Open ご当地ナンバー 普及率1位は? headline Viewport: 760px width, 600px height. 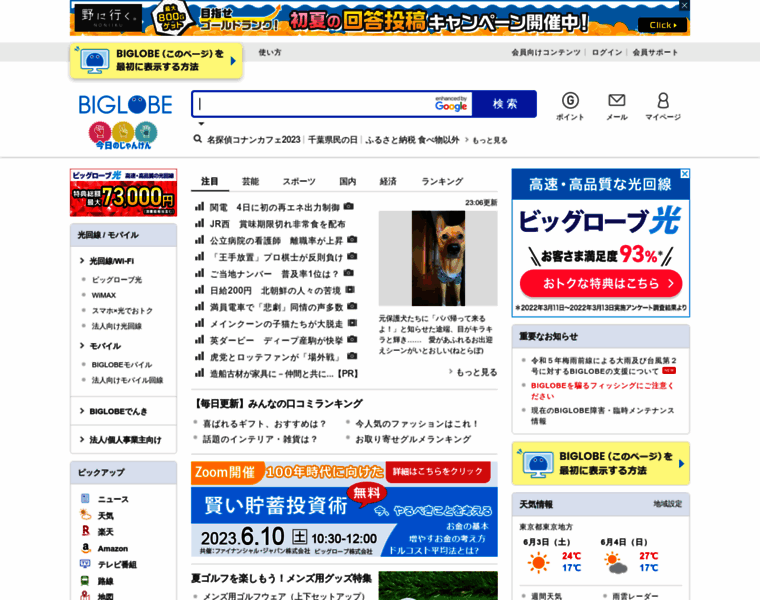point(274,274)
